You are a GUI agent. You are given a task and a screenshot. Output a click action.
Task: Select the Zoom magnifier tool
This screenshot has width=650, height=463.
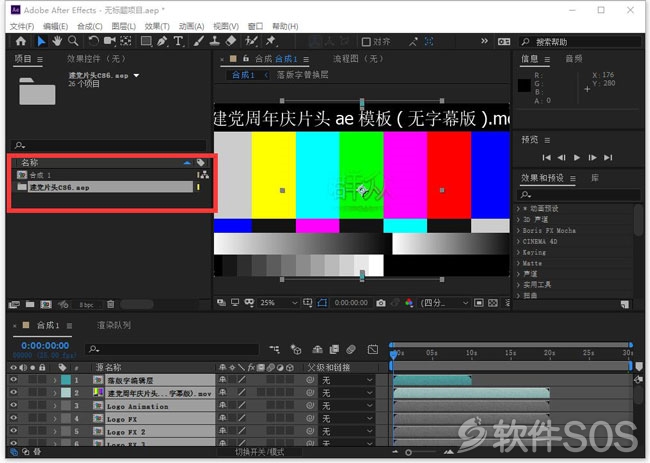pos(73,41)
